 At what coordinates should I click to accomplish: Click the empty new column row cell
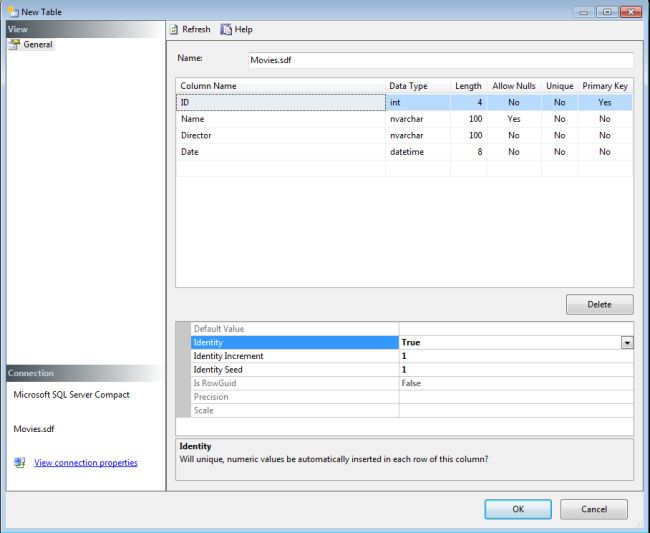pyautogui.click(x=281, y=169)
